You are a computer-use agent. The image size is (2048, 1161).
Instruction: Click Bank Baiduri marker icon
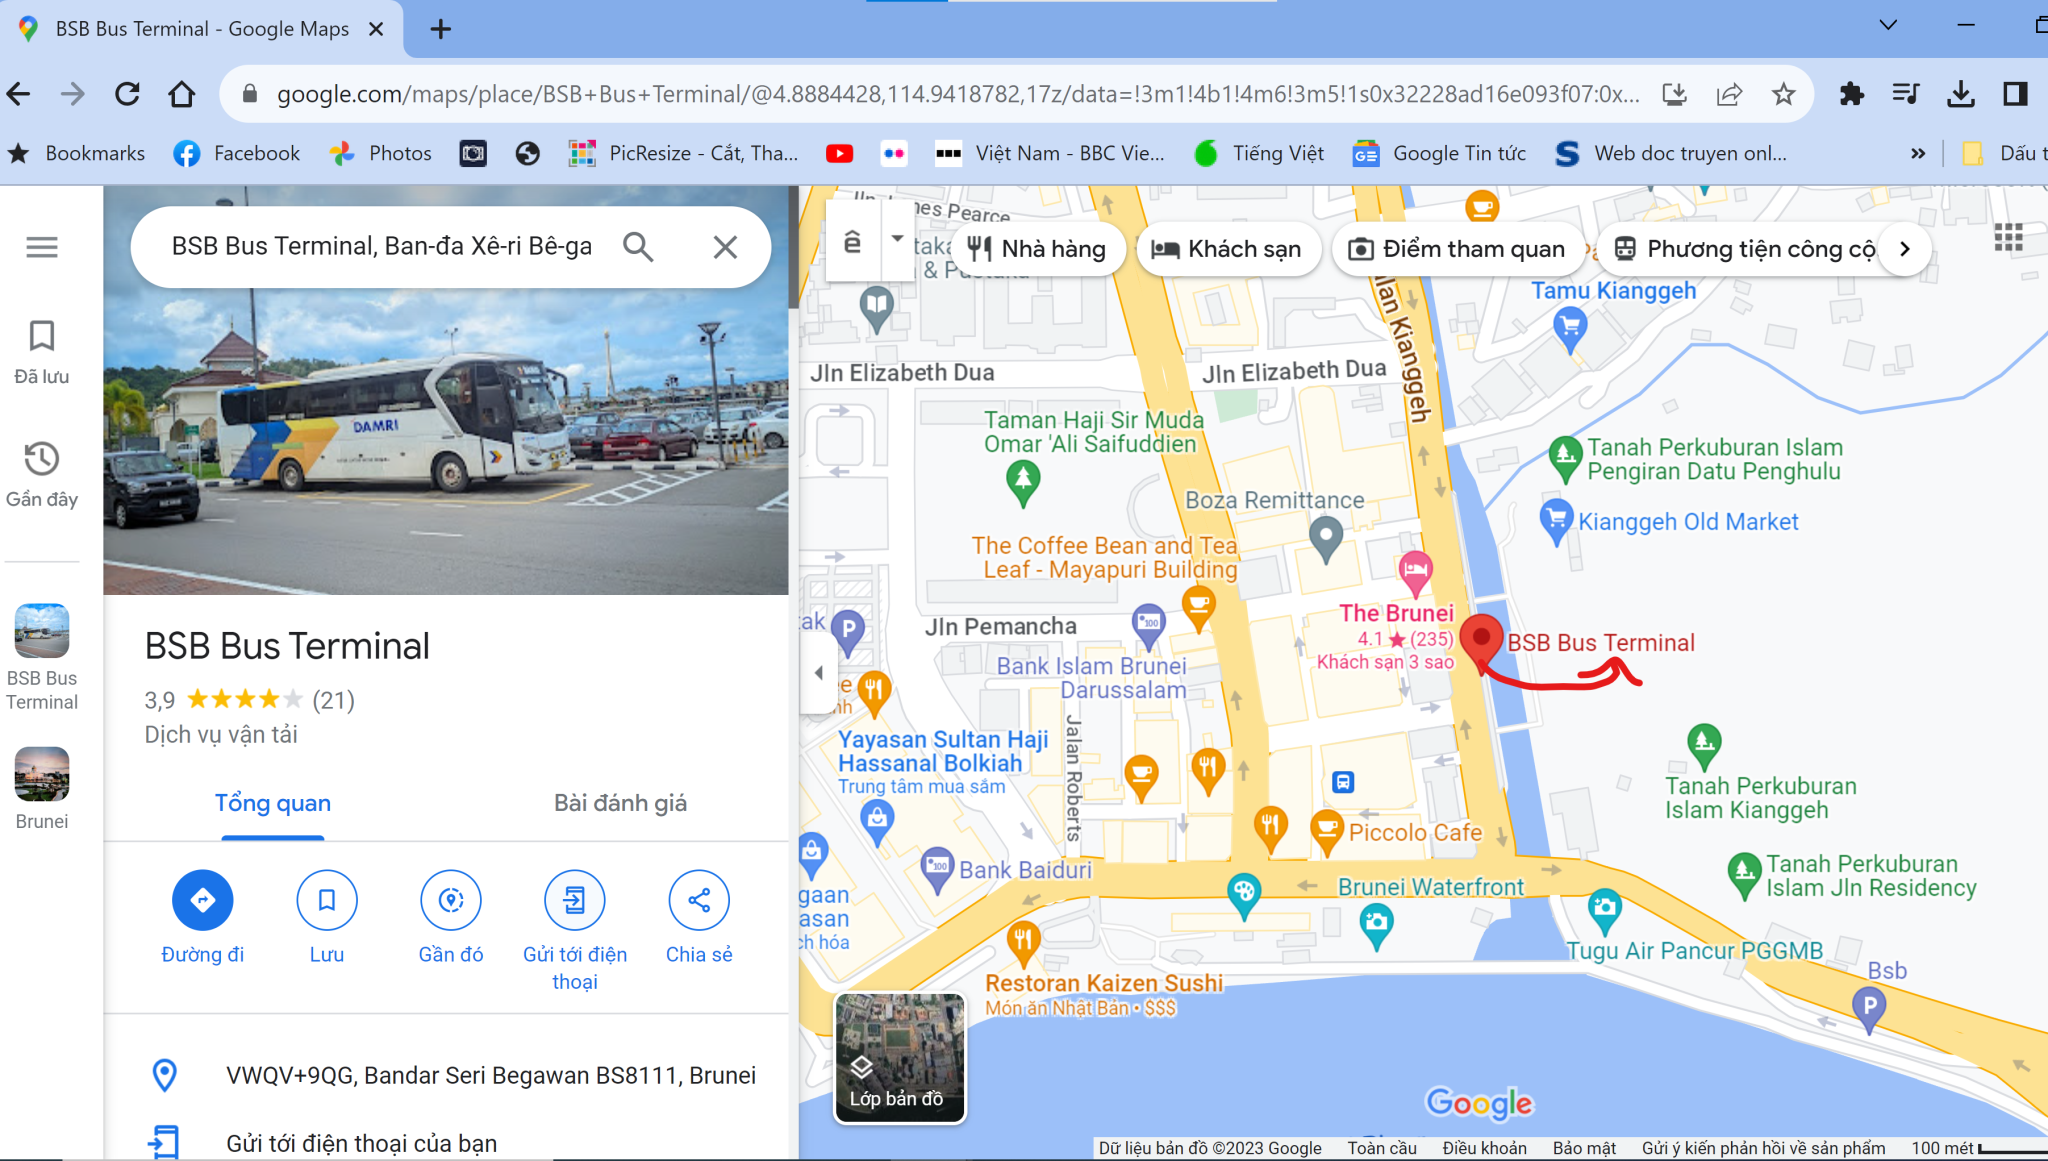click(x=937, y=868)
